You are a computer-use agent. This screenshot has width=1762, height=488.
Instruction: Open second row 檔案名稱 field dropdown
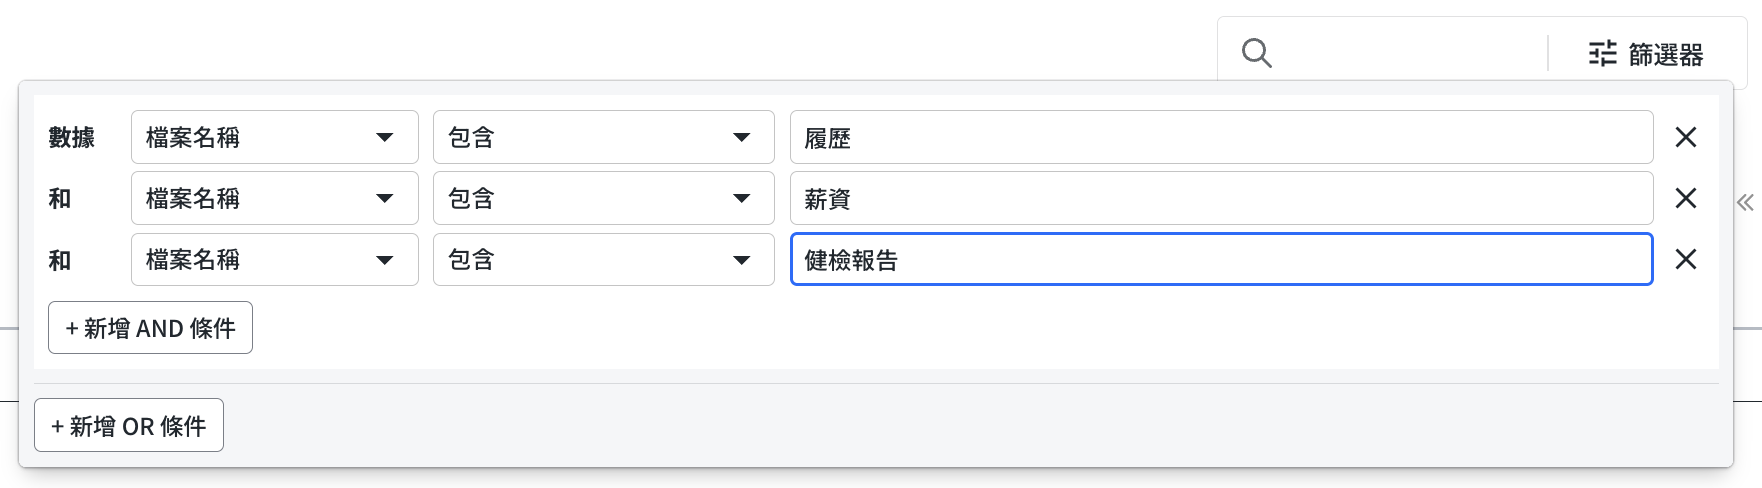[274, 198]
